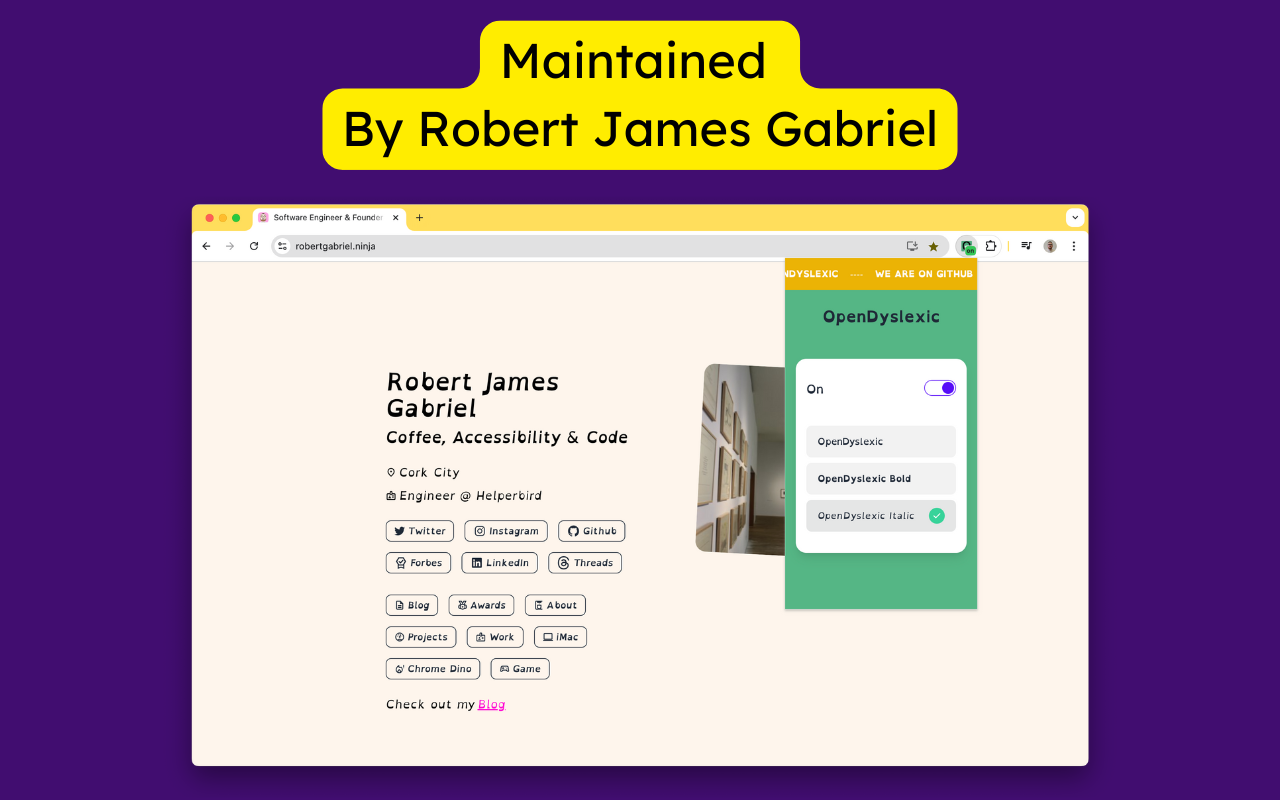
Task: Click the browser back arrow
Action: (x=207, y=246)
